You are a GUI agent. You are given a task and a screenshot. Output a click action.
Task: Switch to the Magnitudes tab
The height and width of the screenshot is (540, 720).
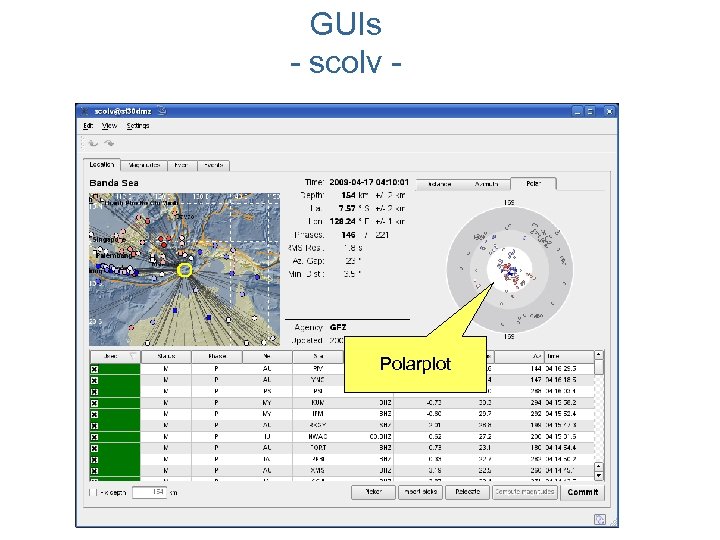click(x=144, y=165)
